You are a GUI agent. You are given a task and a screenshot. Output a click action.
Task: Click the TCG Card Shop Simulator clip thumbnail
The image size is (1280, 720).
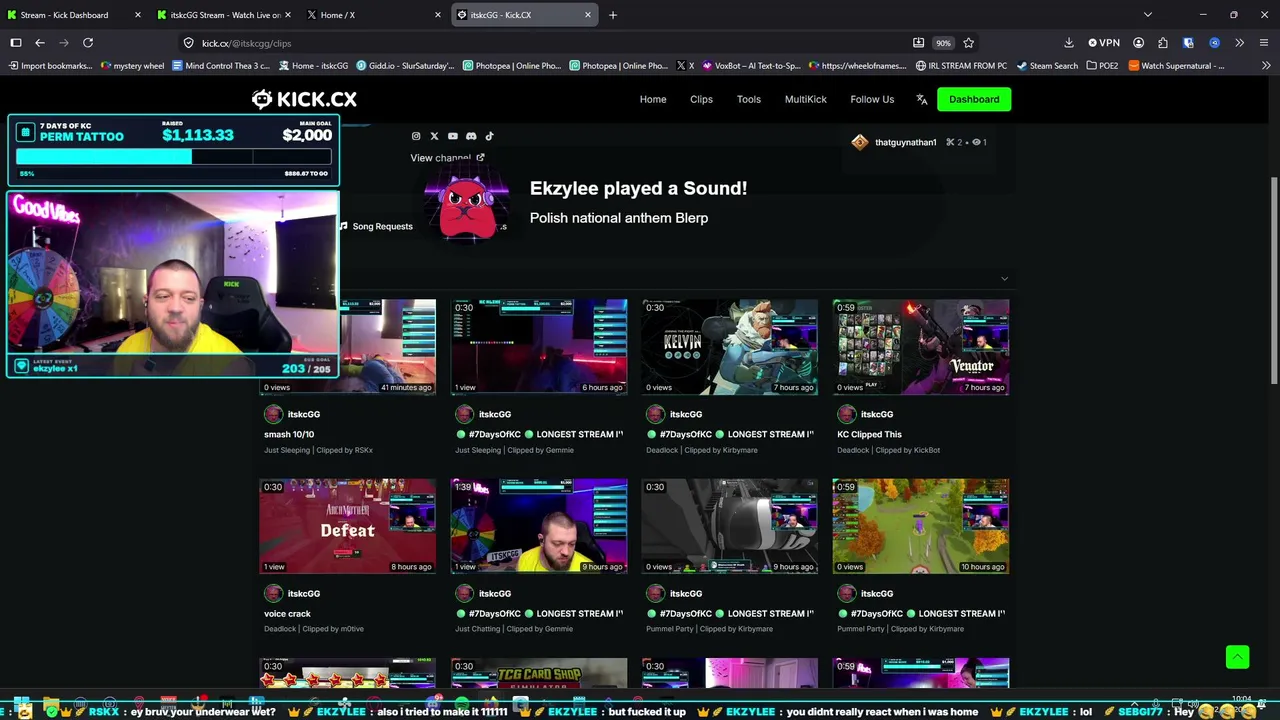[x=539, y=673]
